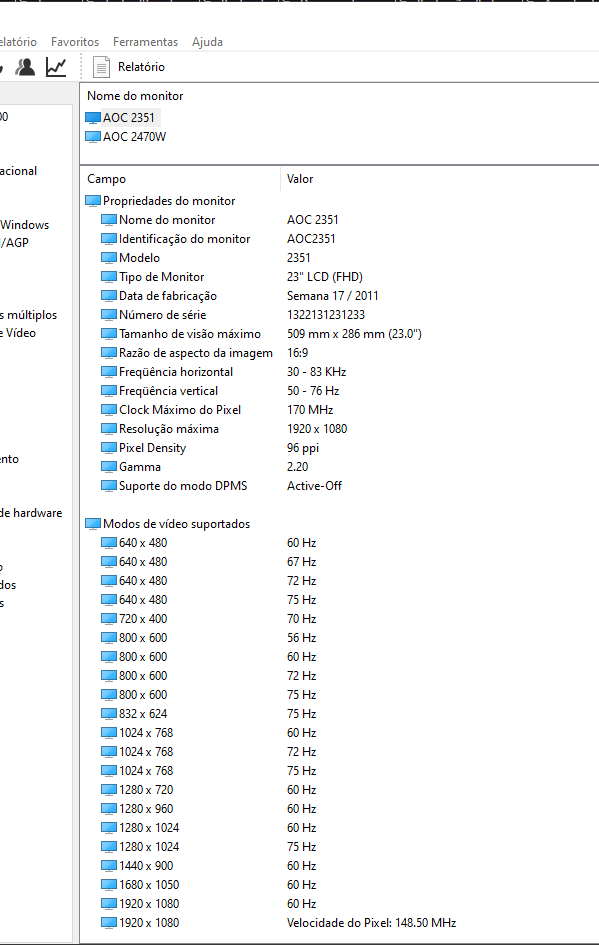Open the Ajuda menu
The image size is (599, 945).
207,42
